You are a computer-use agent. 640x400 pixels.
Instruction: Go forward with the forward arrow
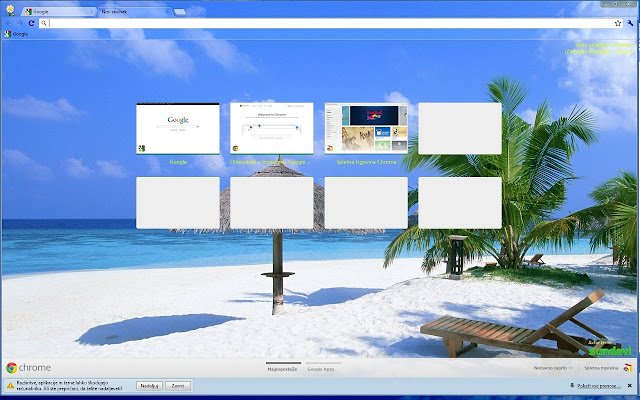coord(20,23)
